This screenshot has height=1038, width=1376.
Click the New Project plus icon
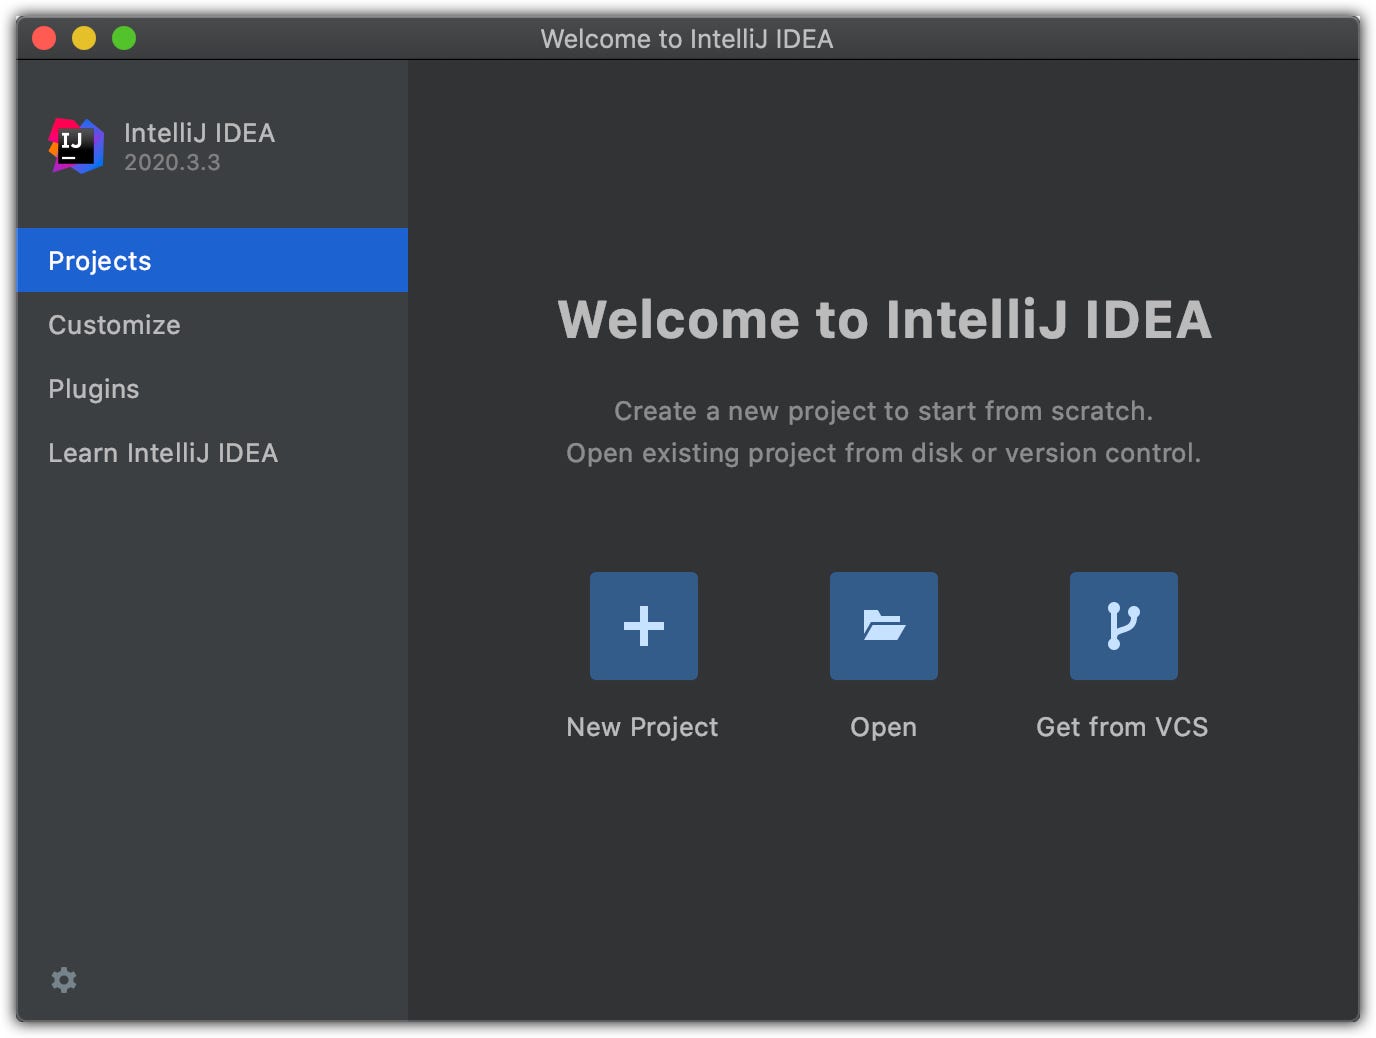pyautogui.click(x=643, y=626)
